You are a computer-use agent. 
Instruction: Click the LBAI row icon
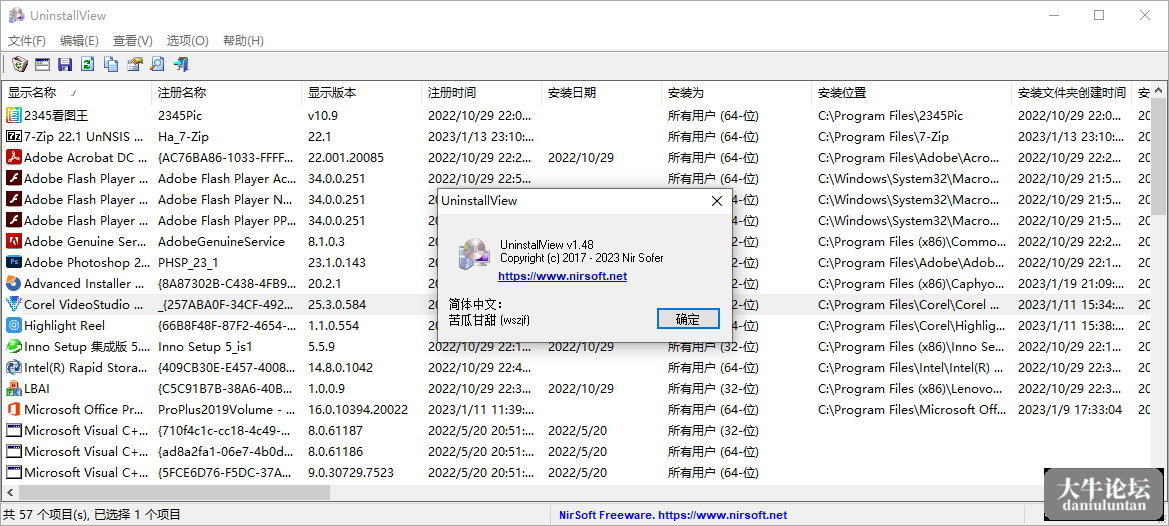(x=13, y=388)
